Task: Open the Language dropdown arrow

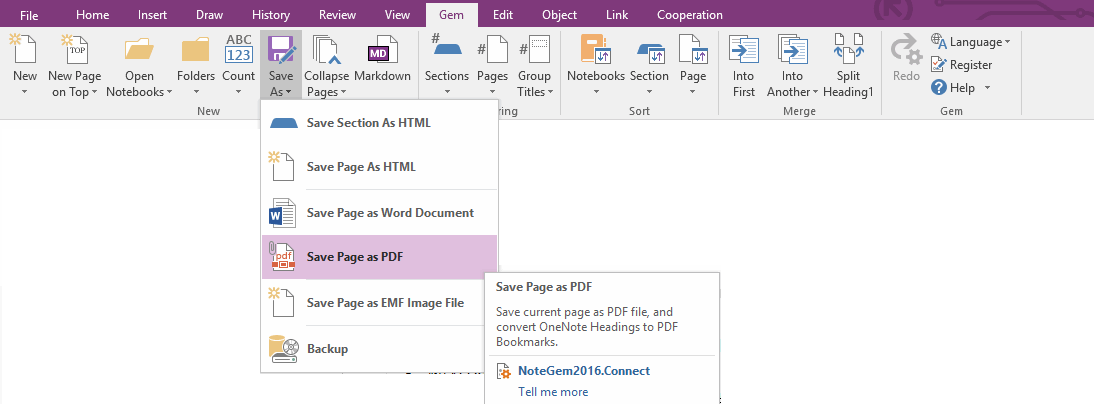Action: [1007, 43]
